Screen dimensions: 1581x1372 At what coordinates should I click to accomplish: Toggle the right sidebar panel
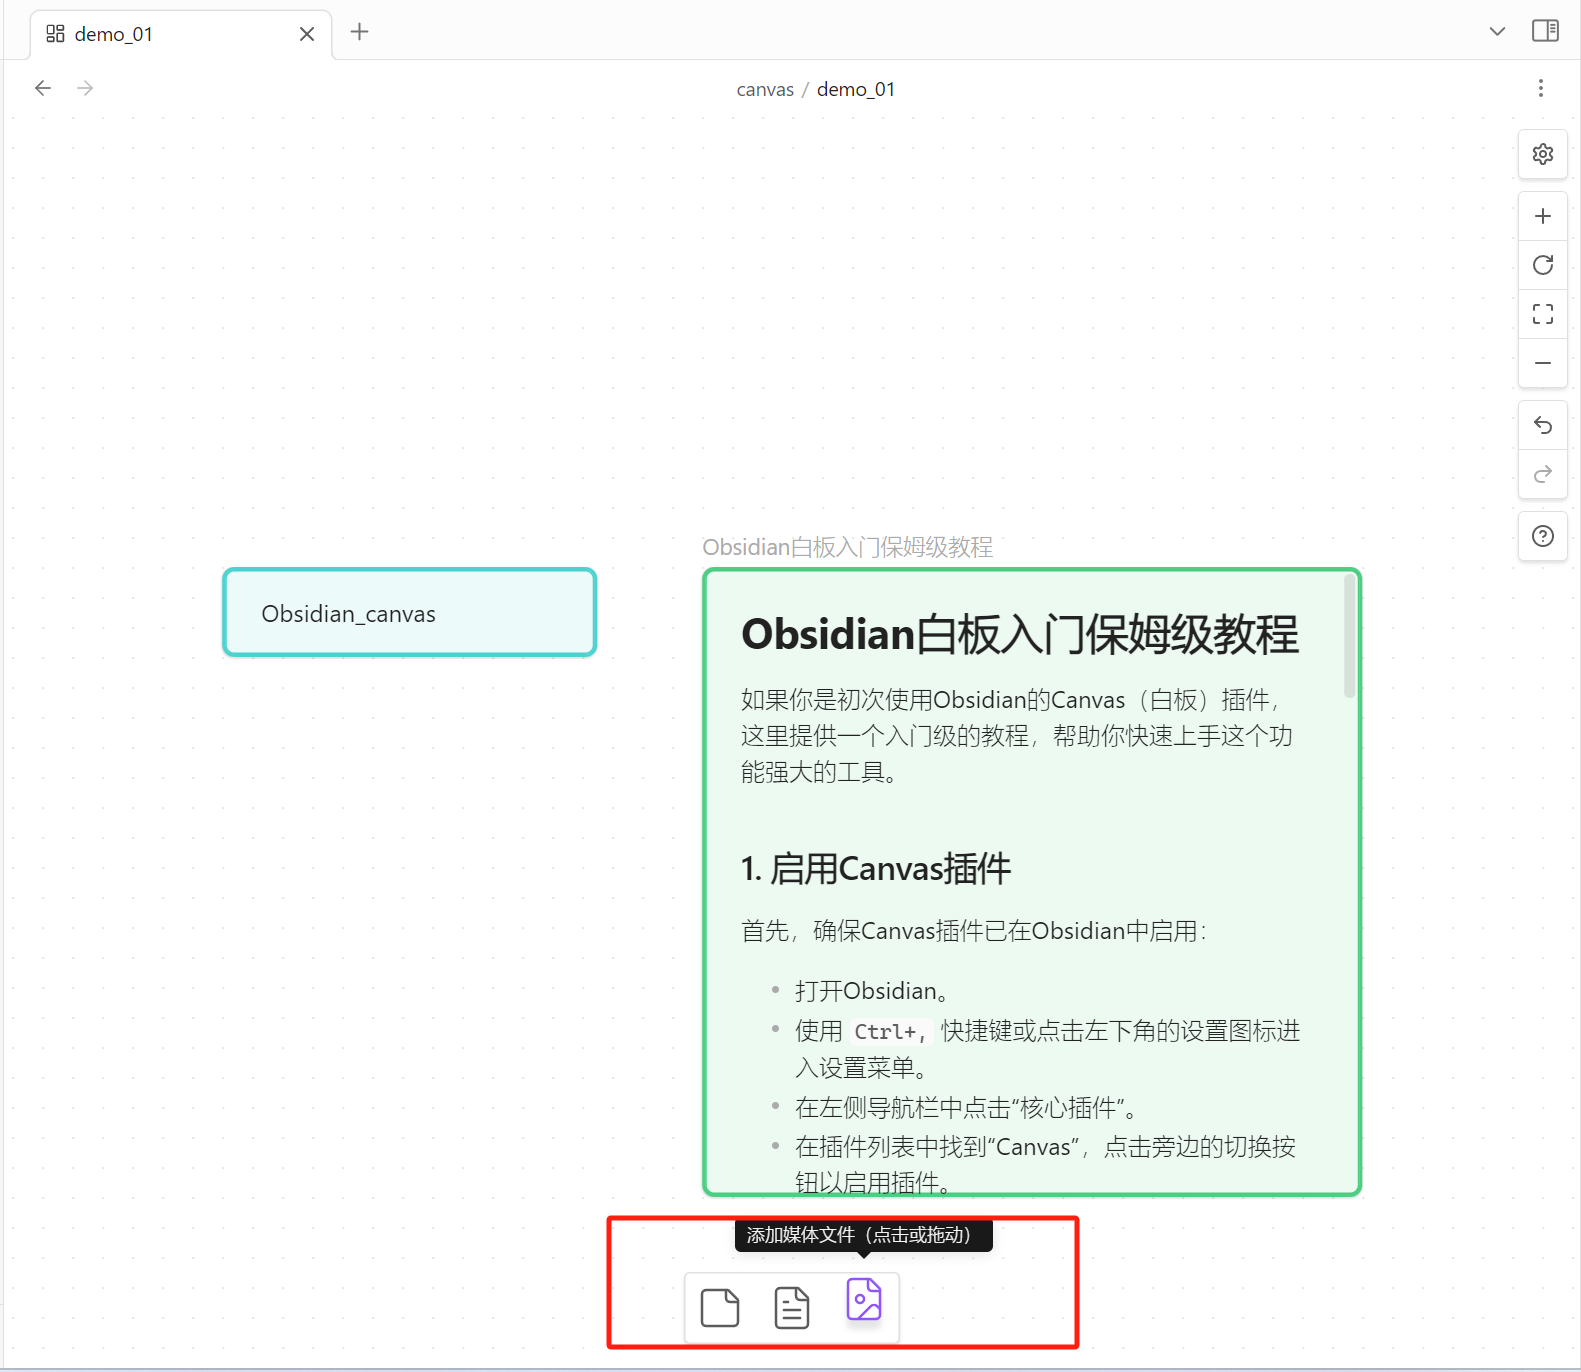(x=1545, y=31)
